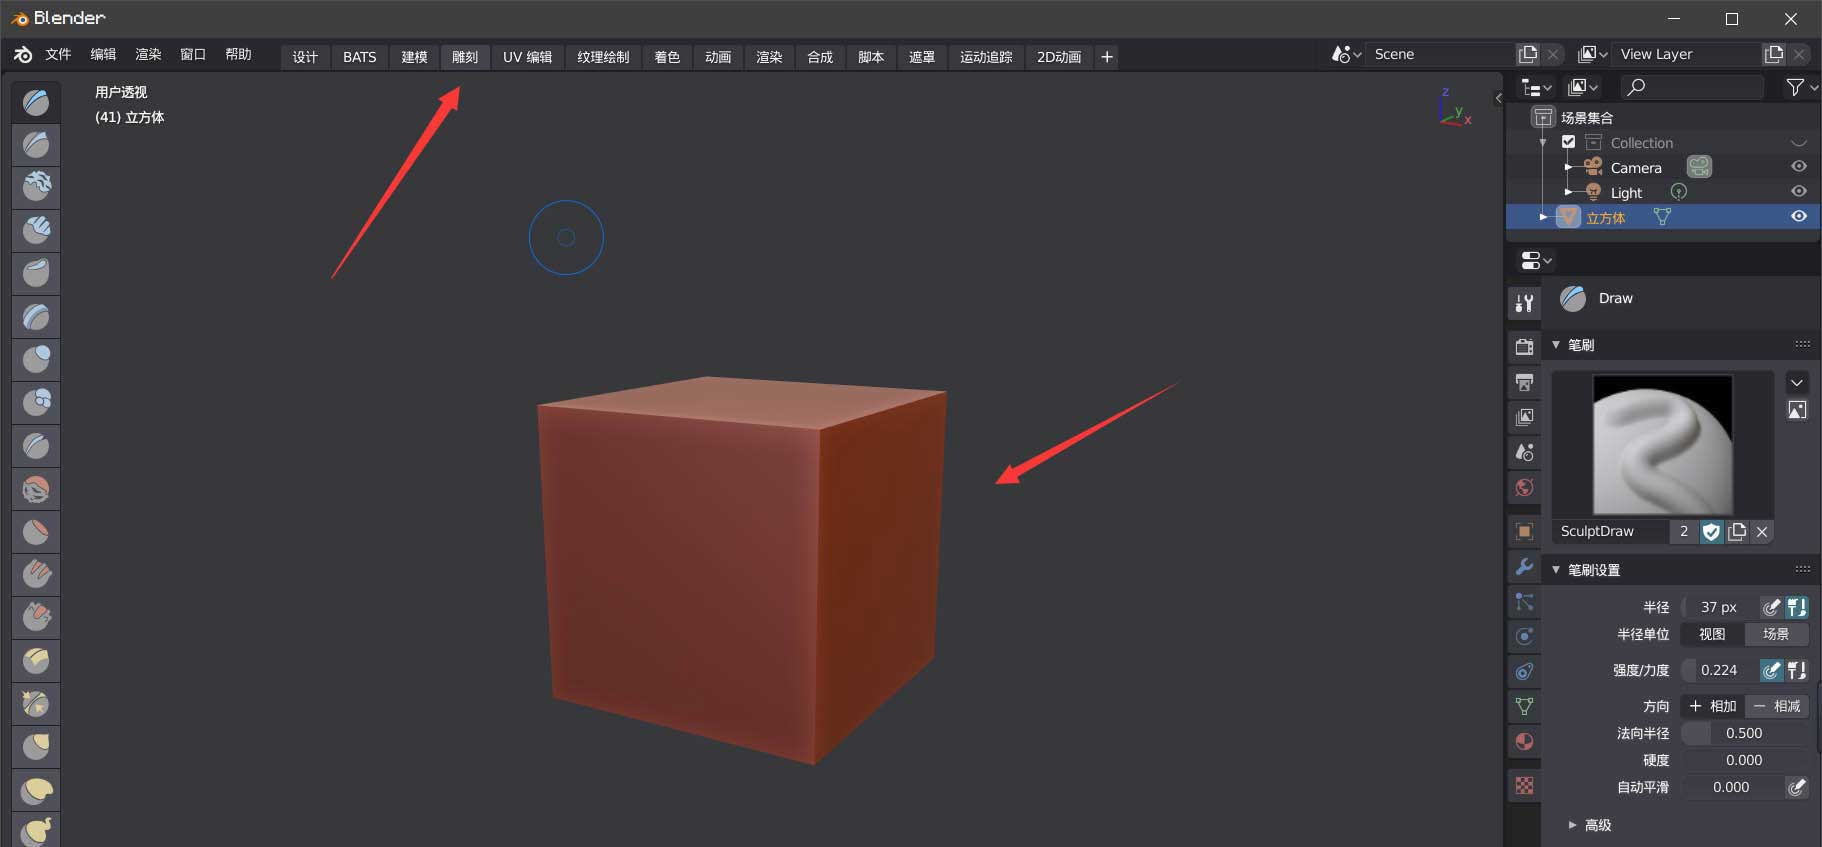Open the outliner filter dropdown
Screen dimensions: 1822x847
click(x=1801, y=87)
